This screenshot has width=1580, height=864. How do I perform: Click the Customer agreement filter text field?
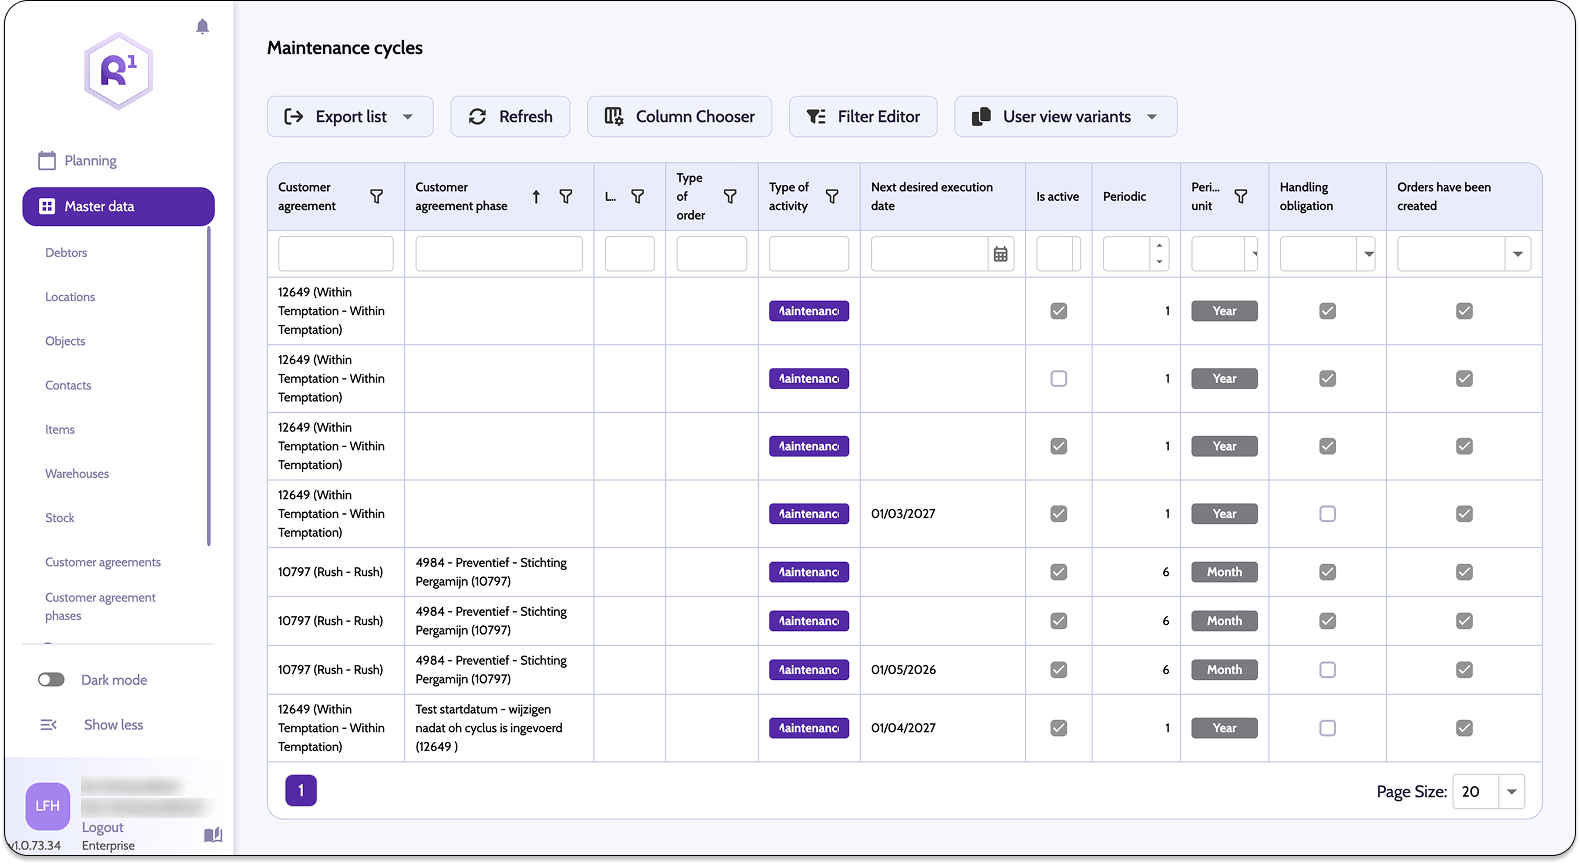(335, 254)
